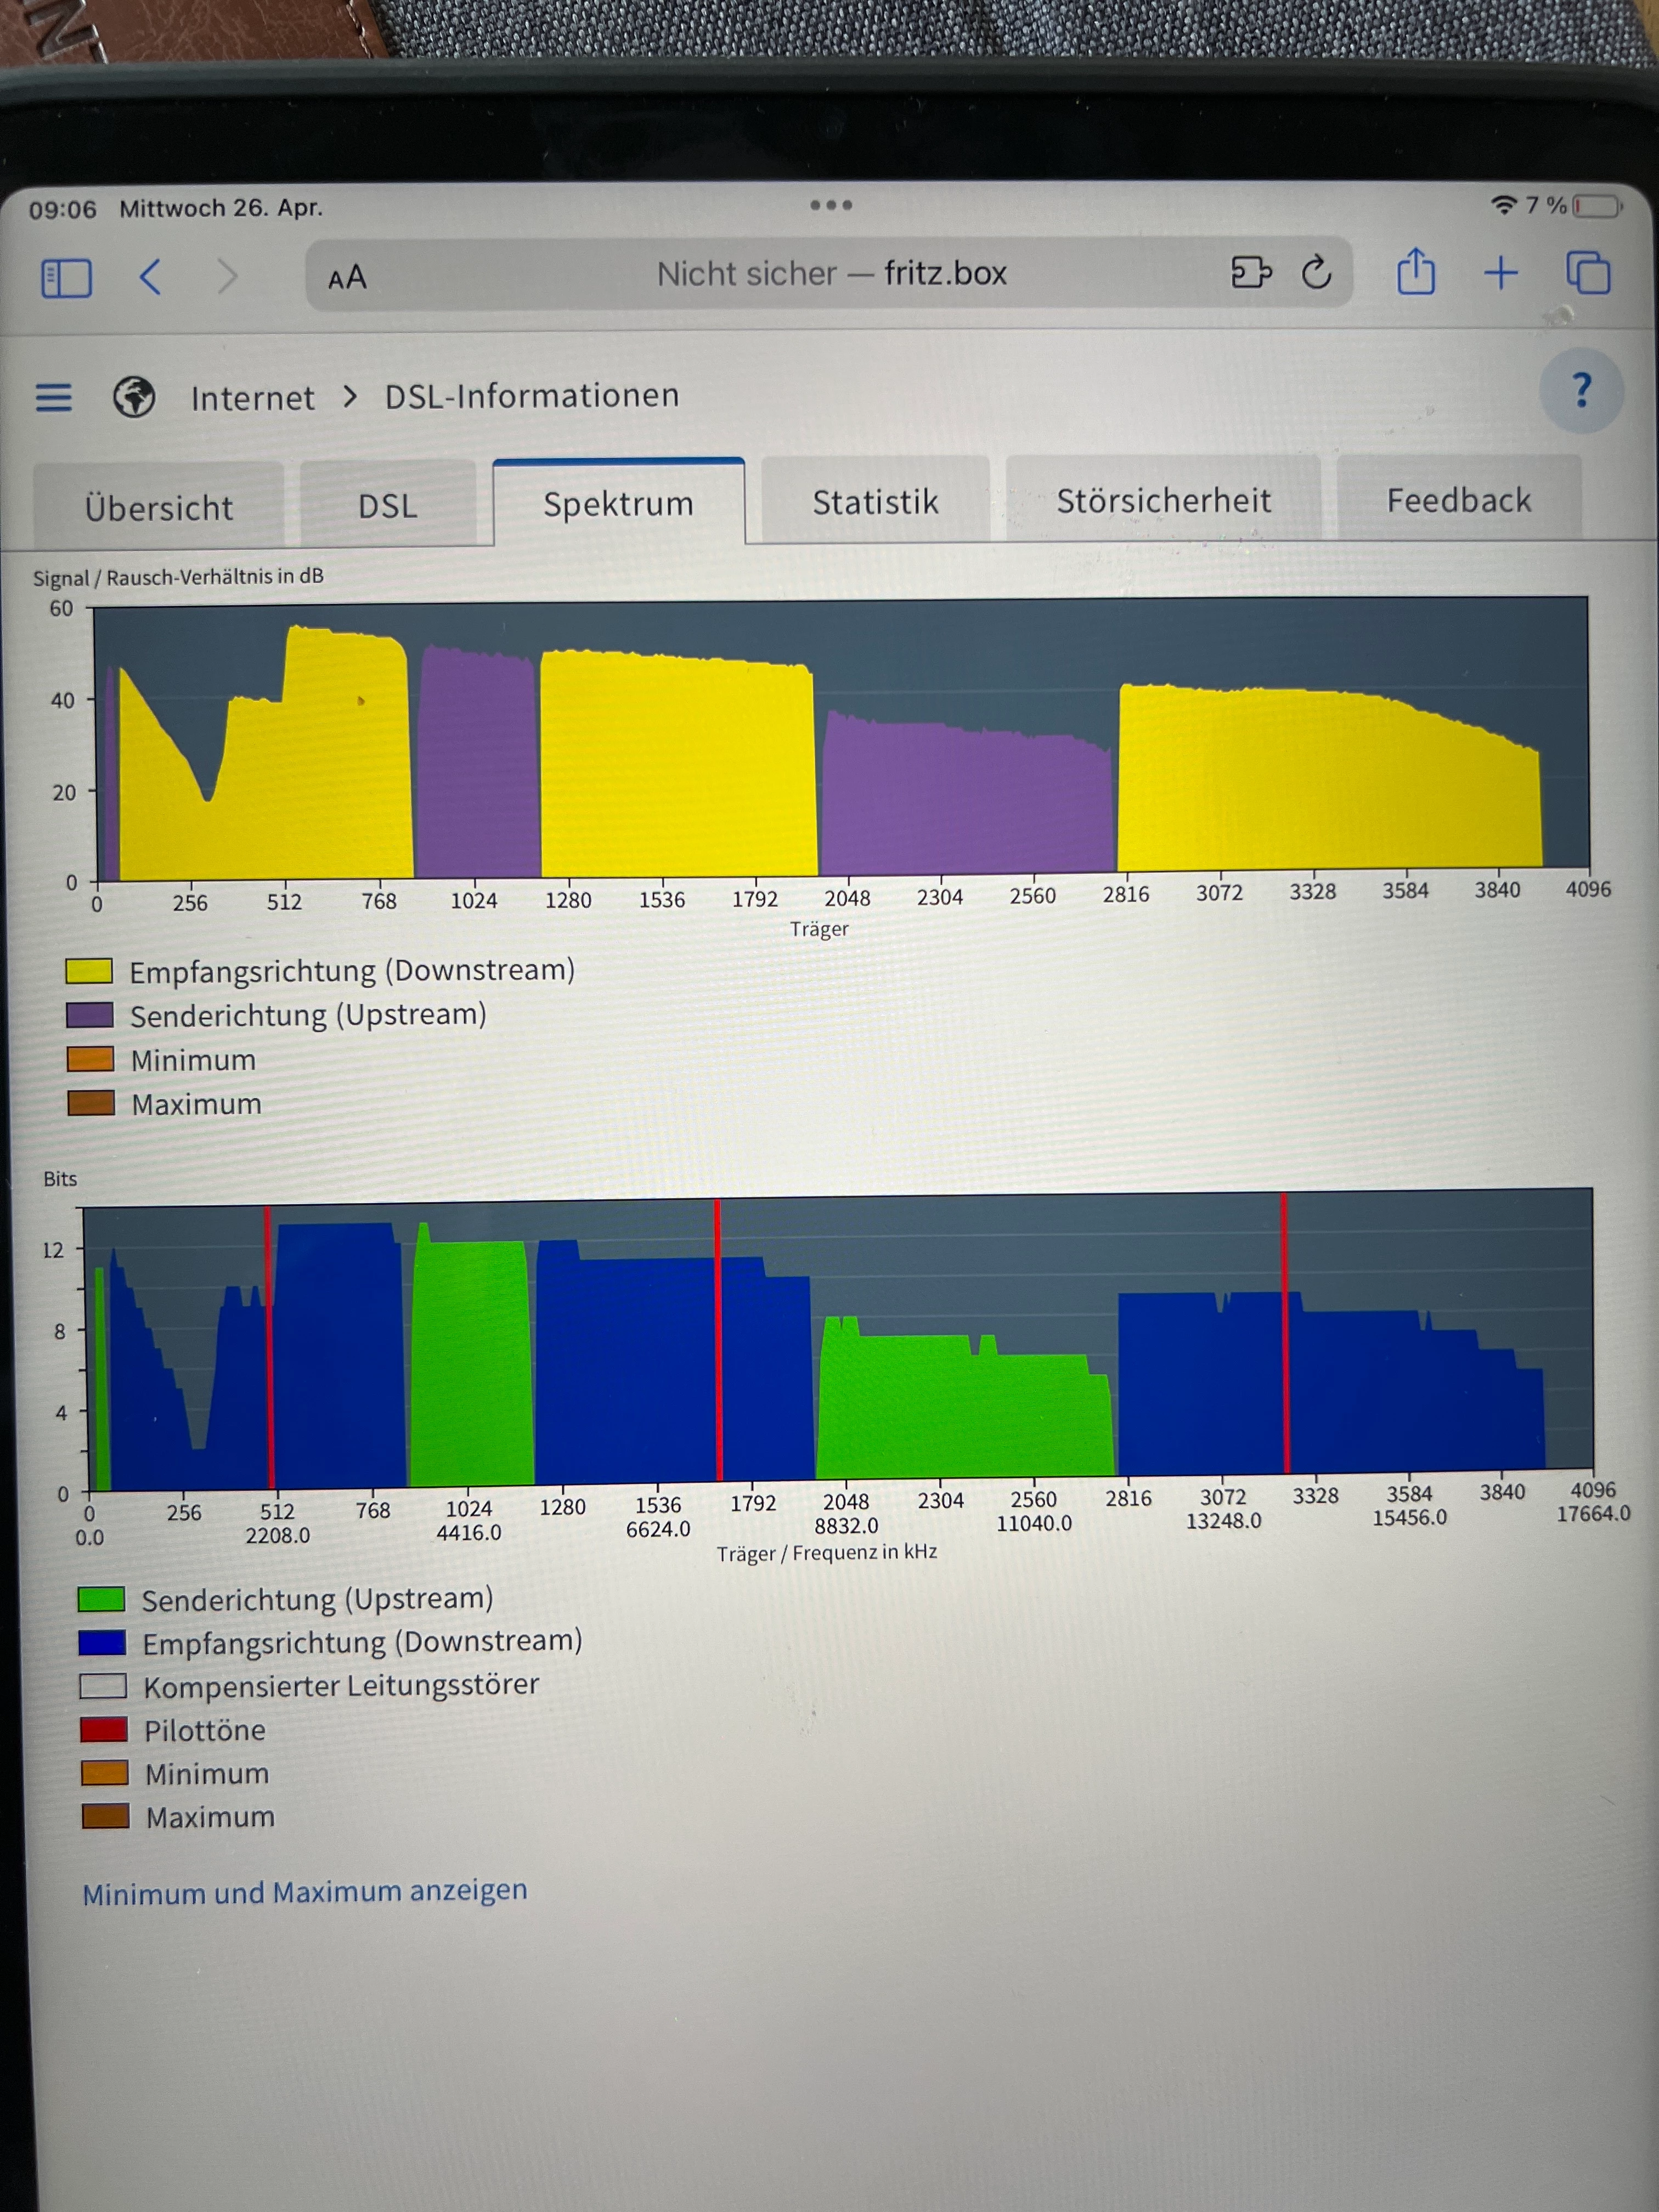Click Minimum und Maximum anzeigen link

pos(304,1891)
